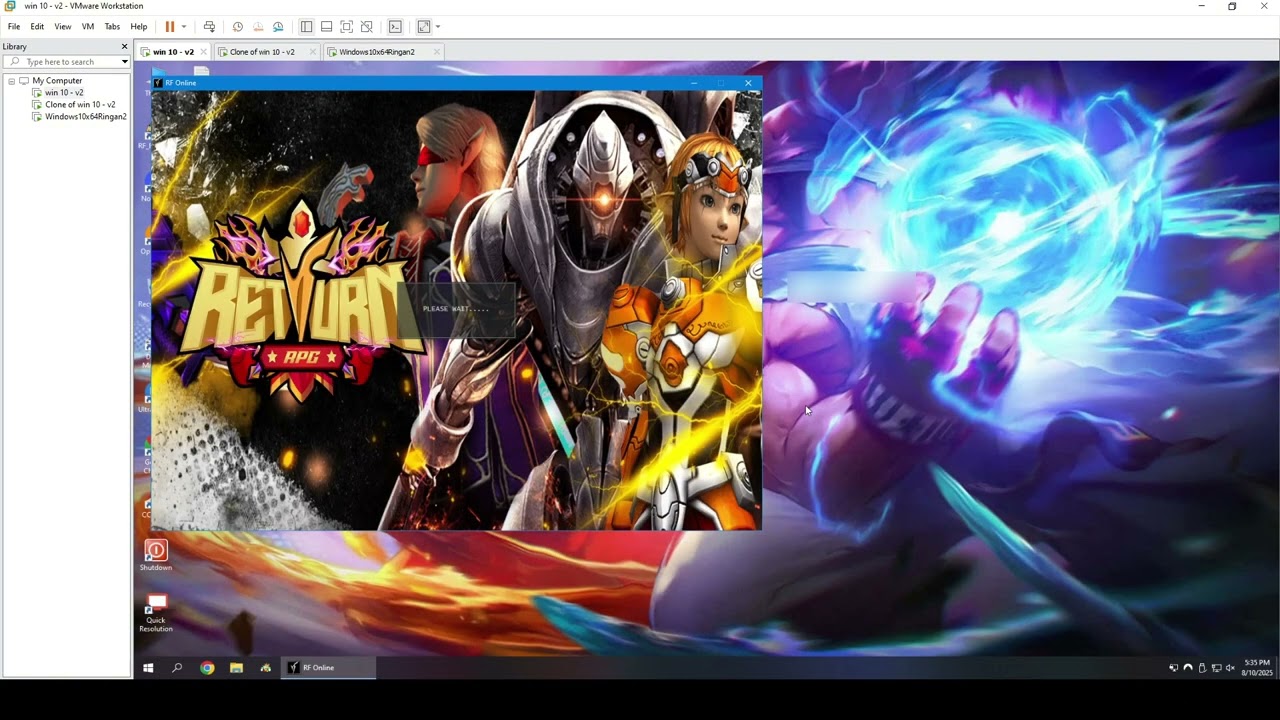Open the console view icon

(395, 27)
